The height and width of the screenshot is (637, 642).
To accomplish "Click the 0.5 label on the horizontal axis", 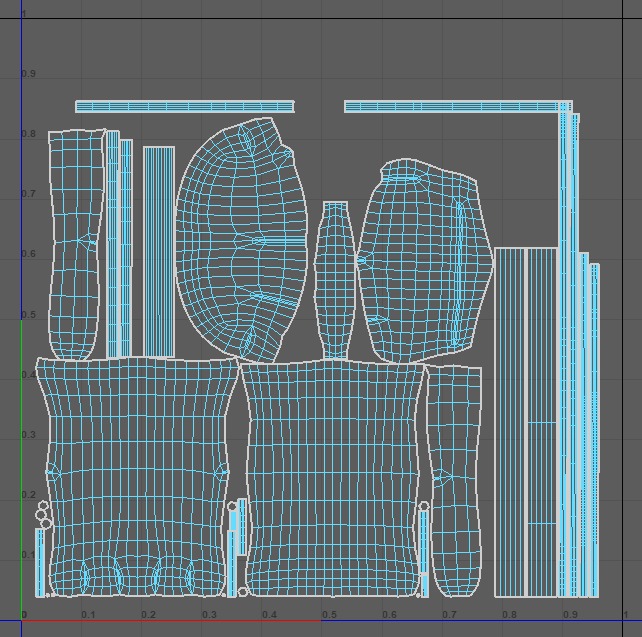I will [329, 614].
